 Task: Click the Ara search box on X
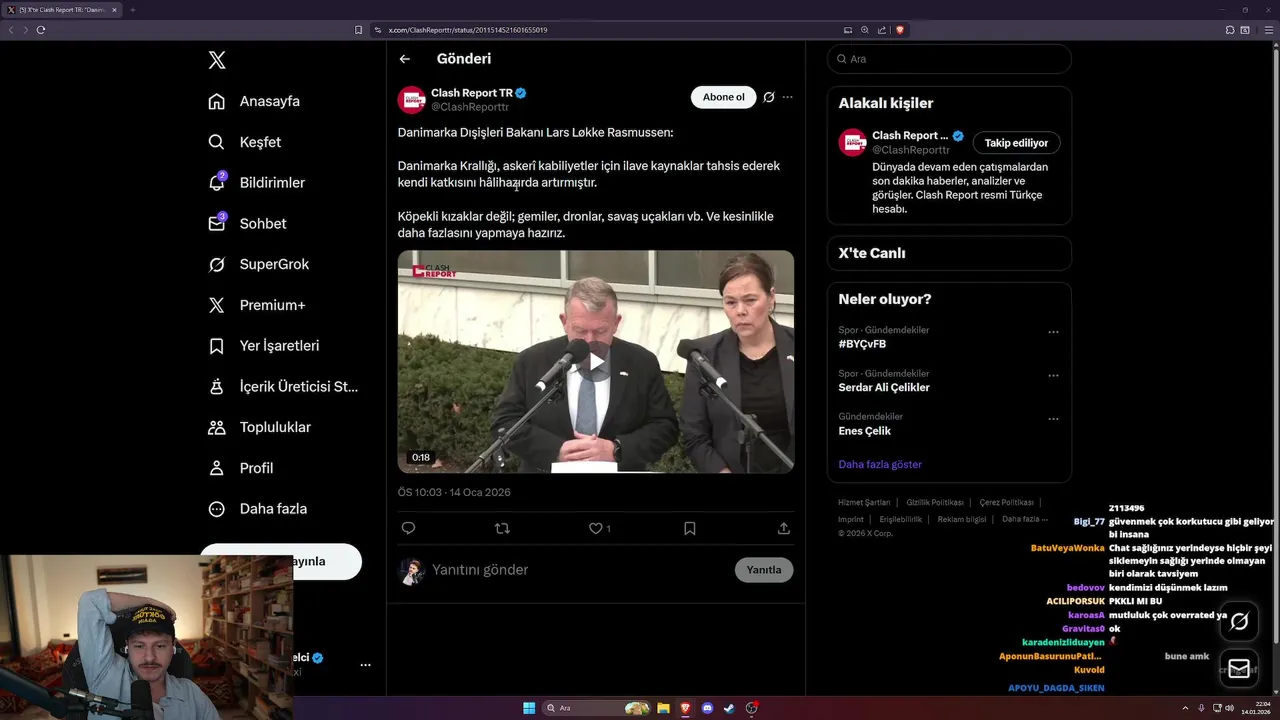point(949,59)
